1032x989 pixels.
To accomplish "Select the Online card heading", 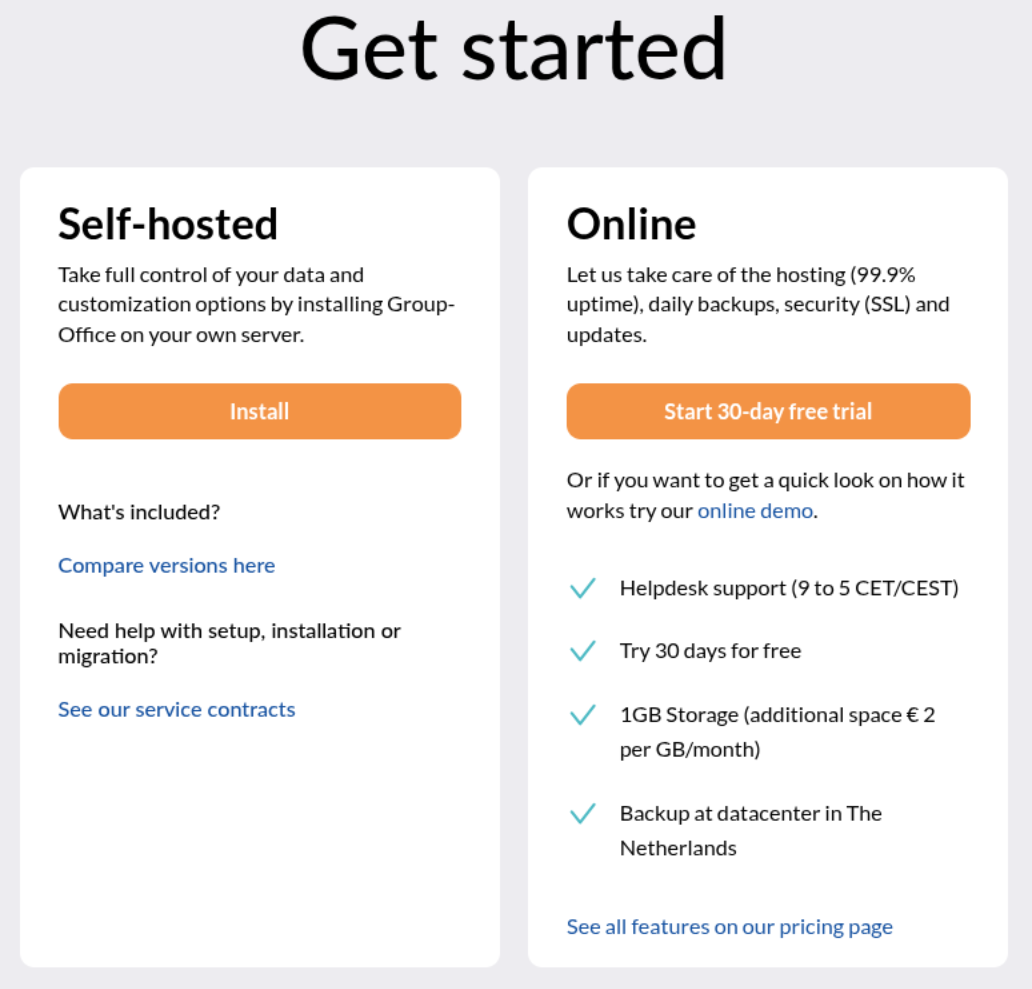I will [x=631, y=223].
